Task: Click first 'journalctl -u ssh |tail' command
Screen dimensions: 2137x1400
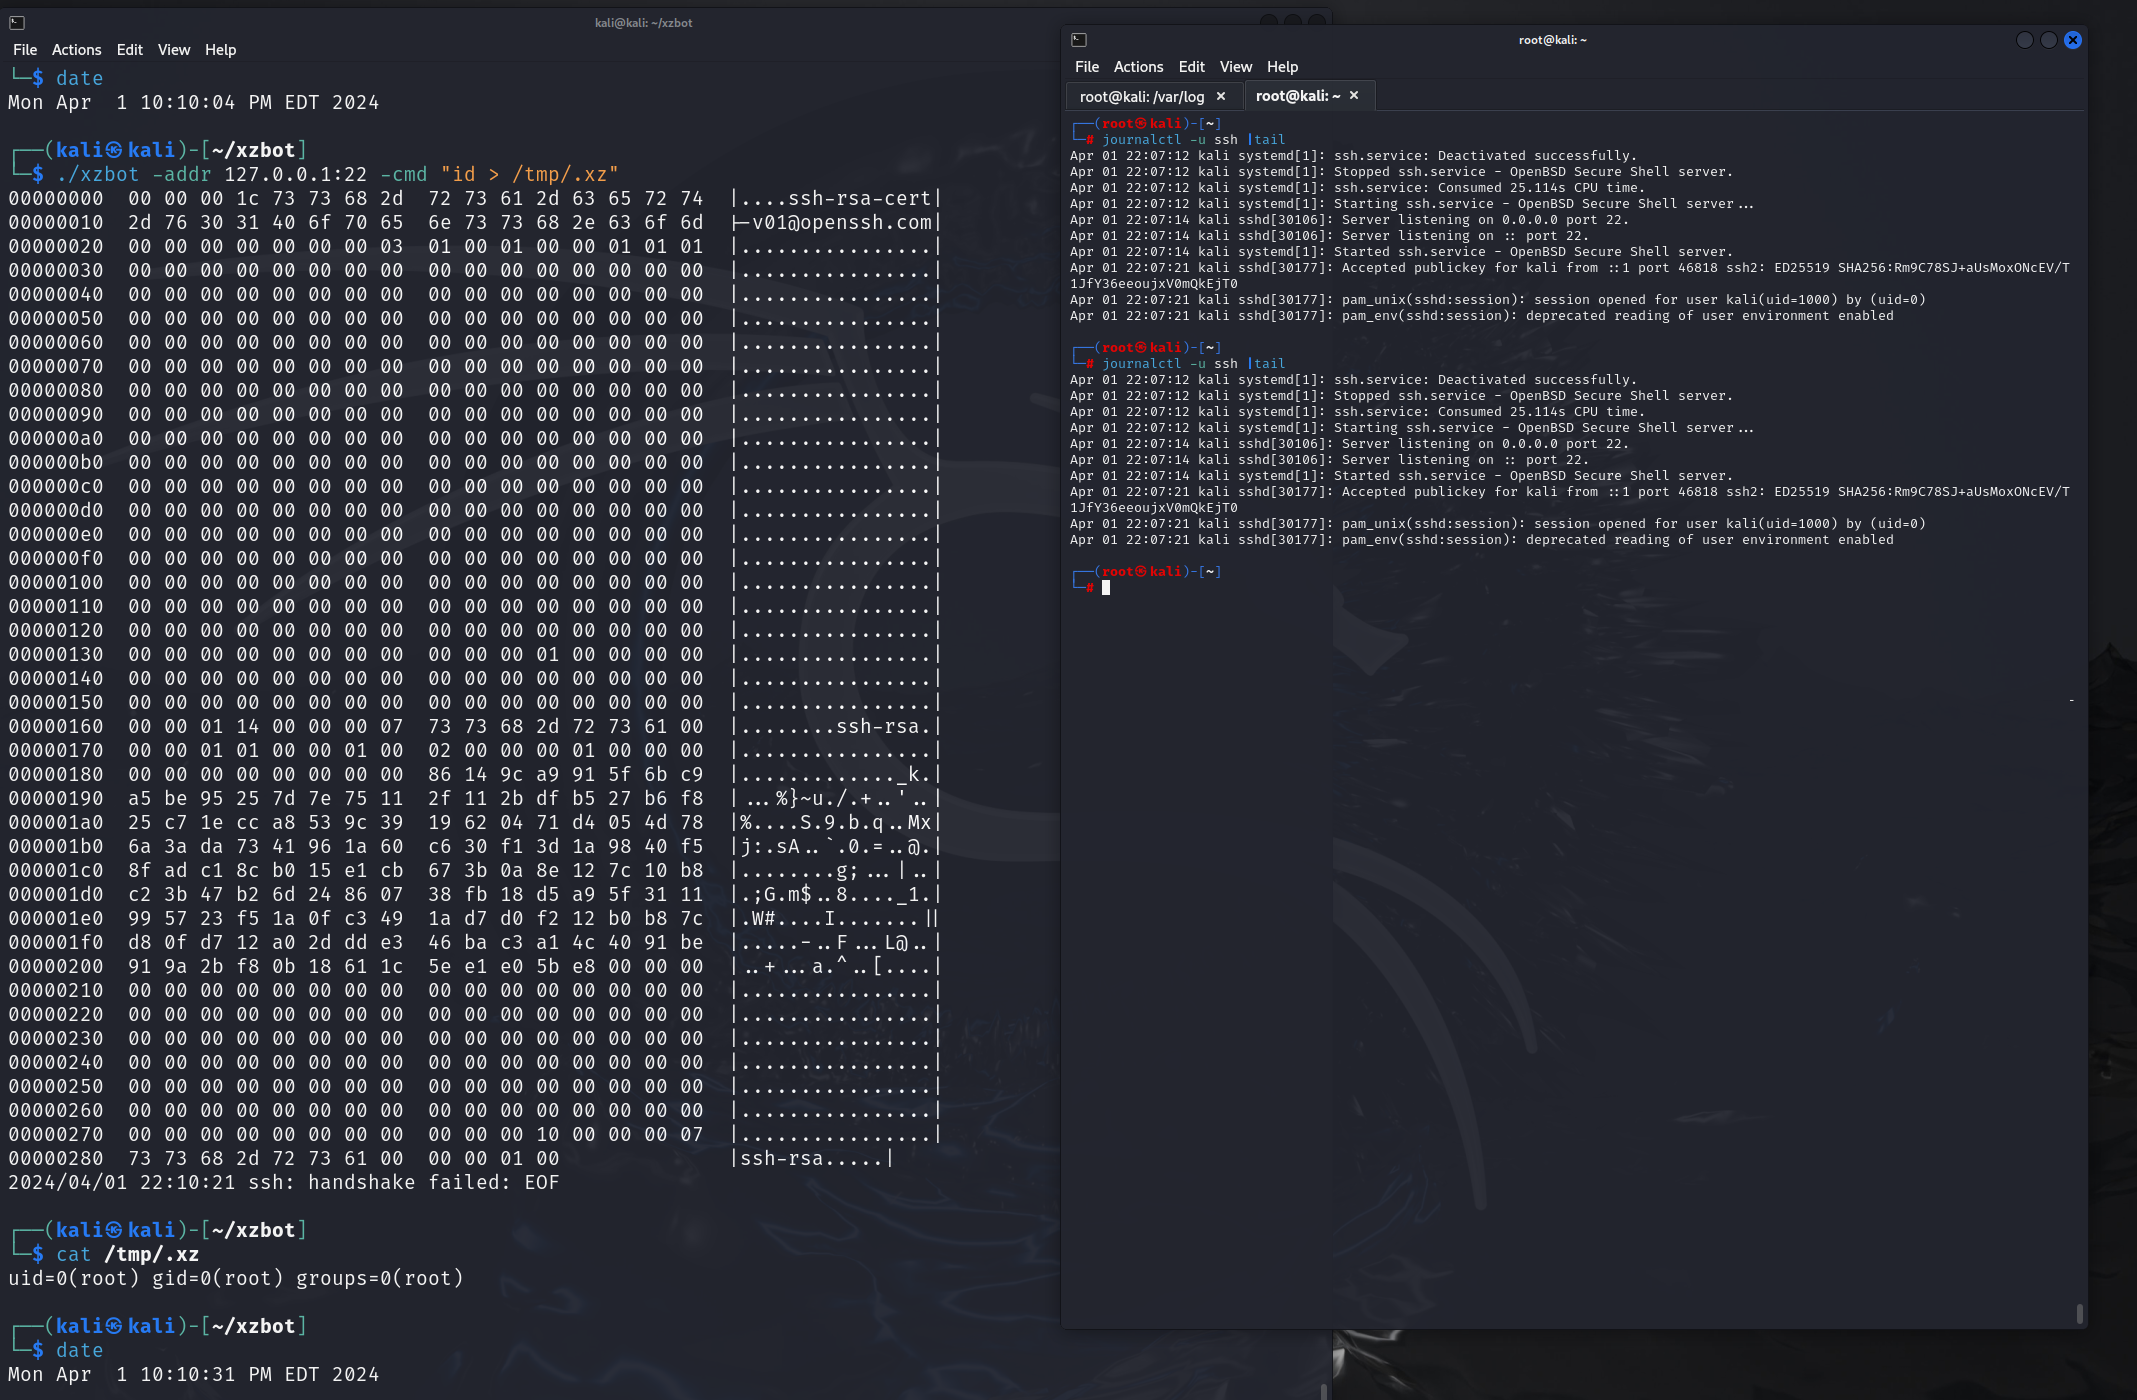Action: pyautogui.click(x=1194, y=140)
